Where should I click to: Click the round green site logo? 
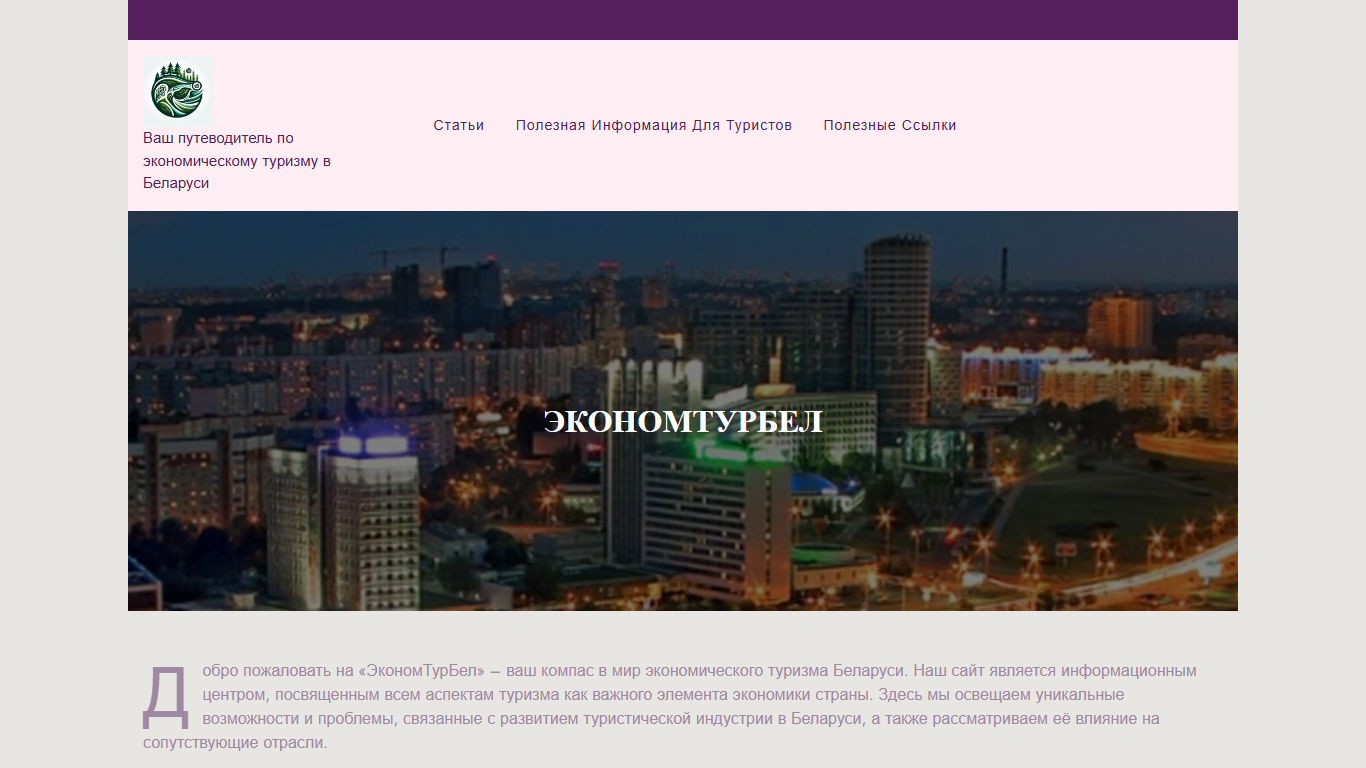pos(178,91)
